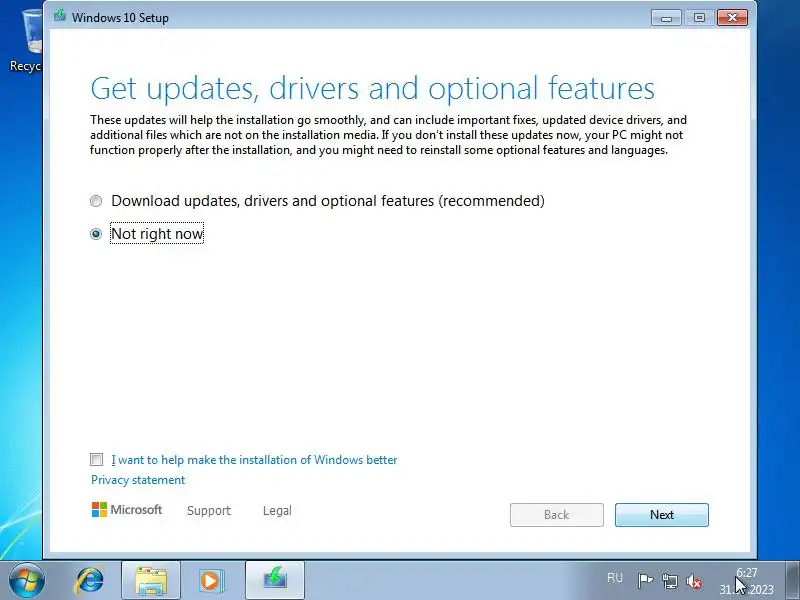Minimize the Windows 10 Setup window
The image size is (800, 600).
coord(666,18)
